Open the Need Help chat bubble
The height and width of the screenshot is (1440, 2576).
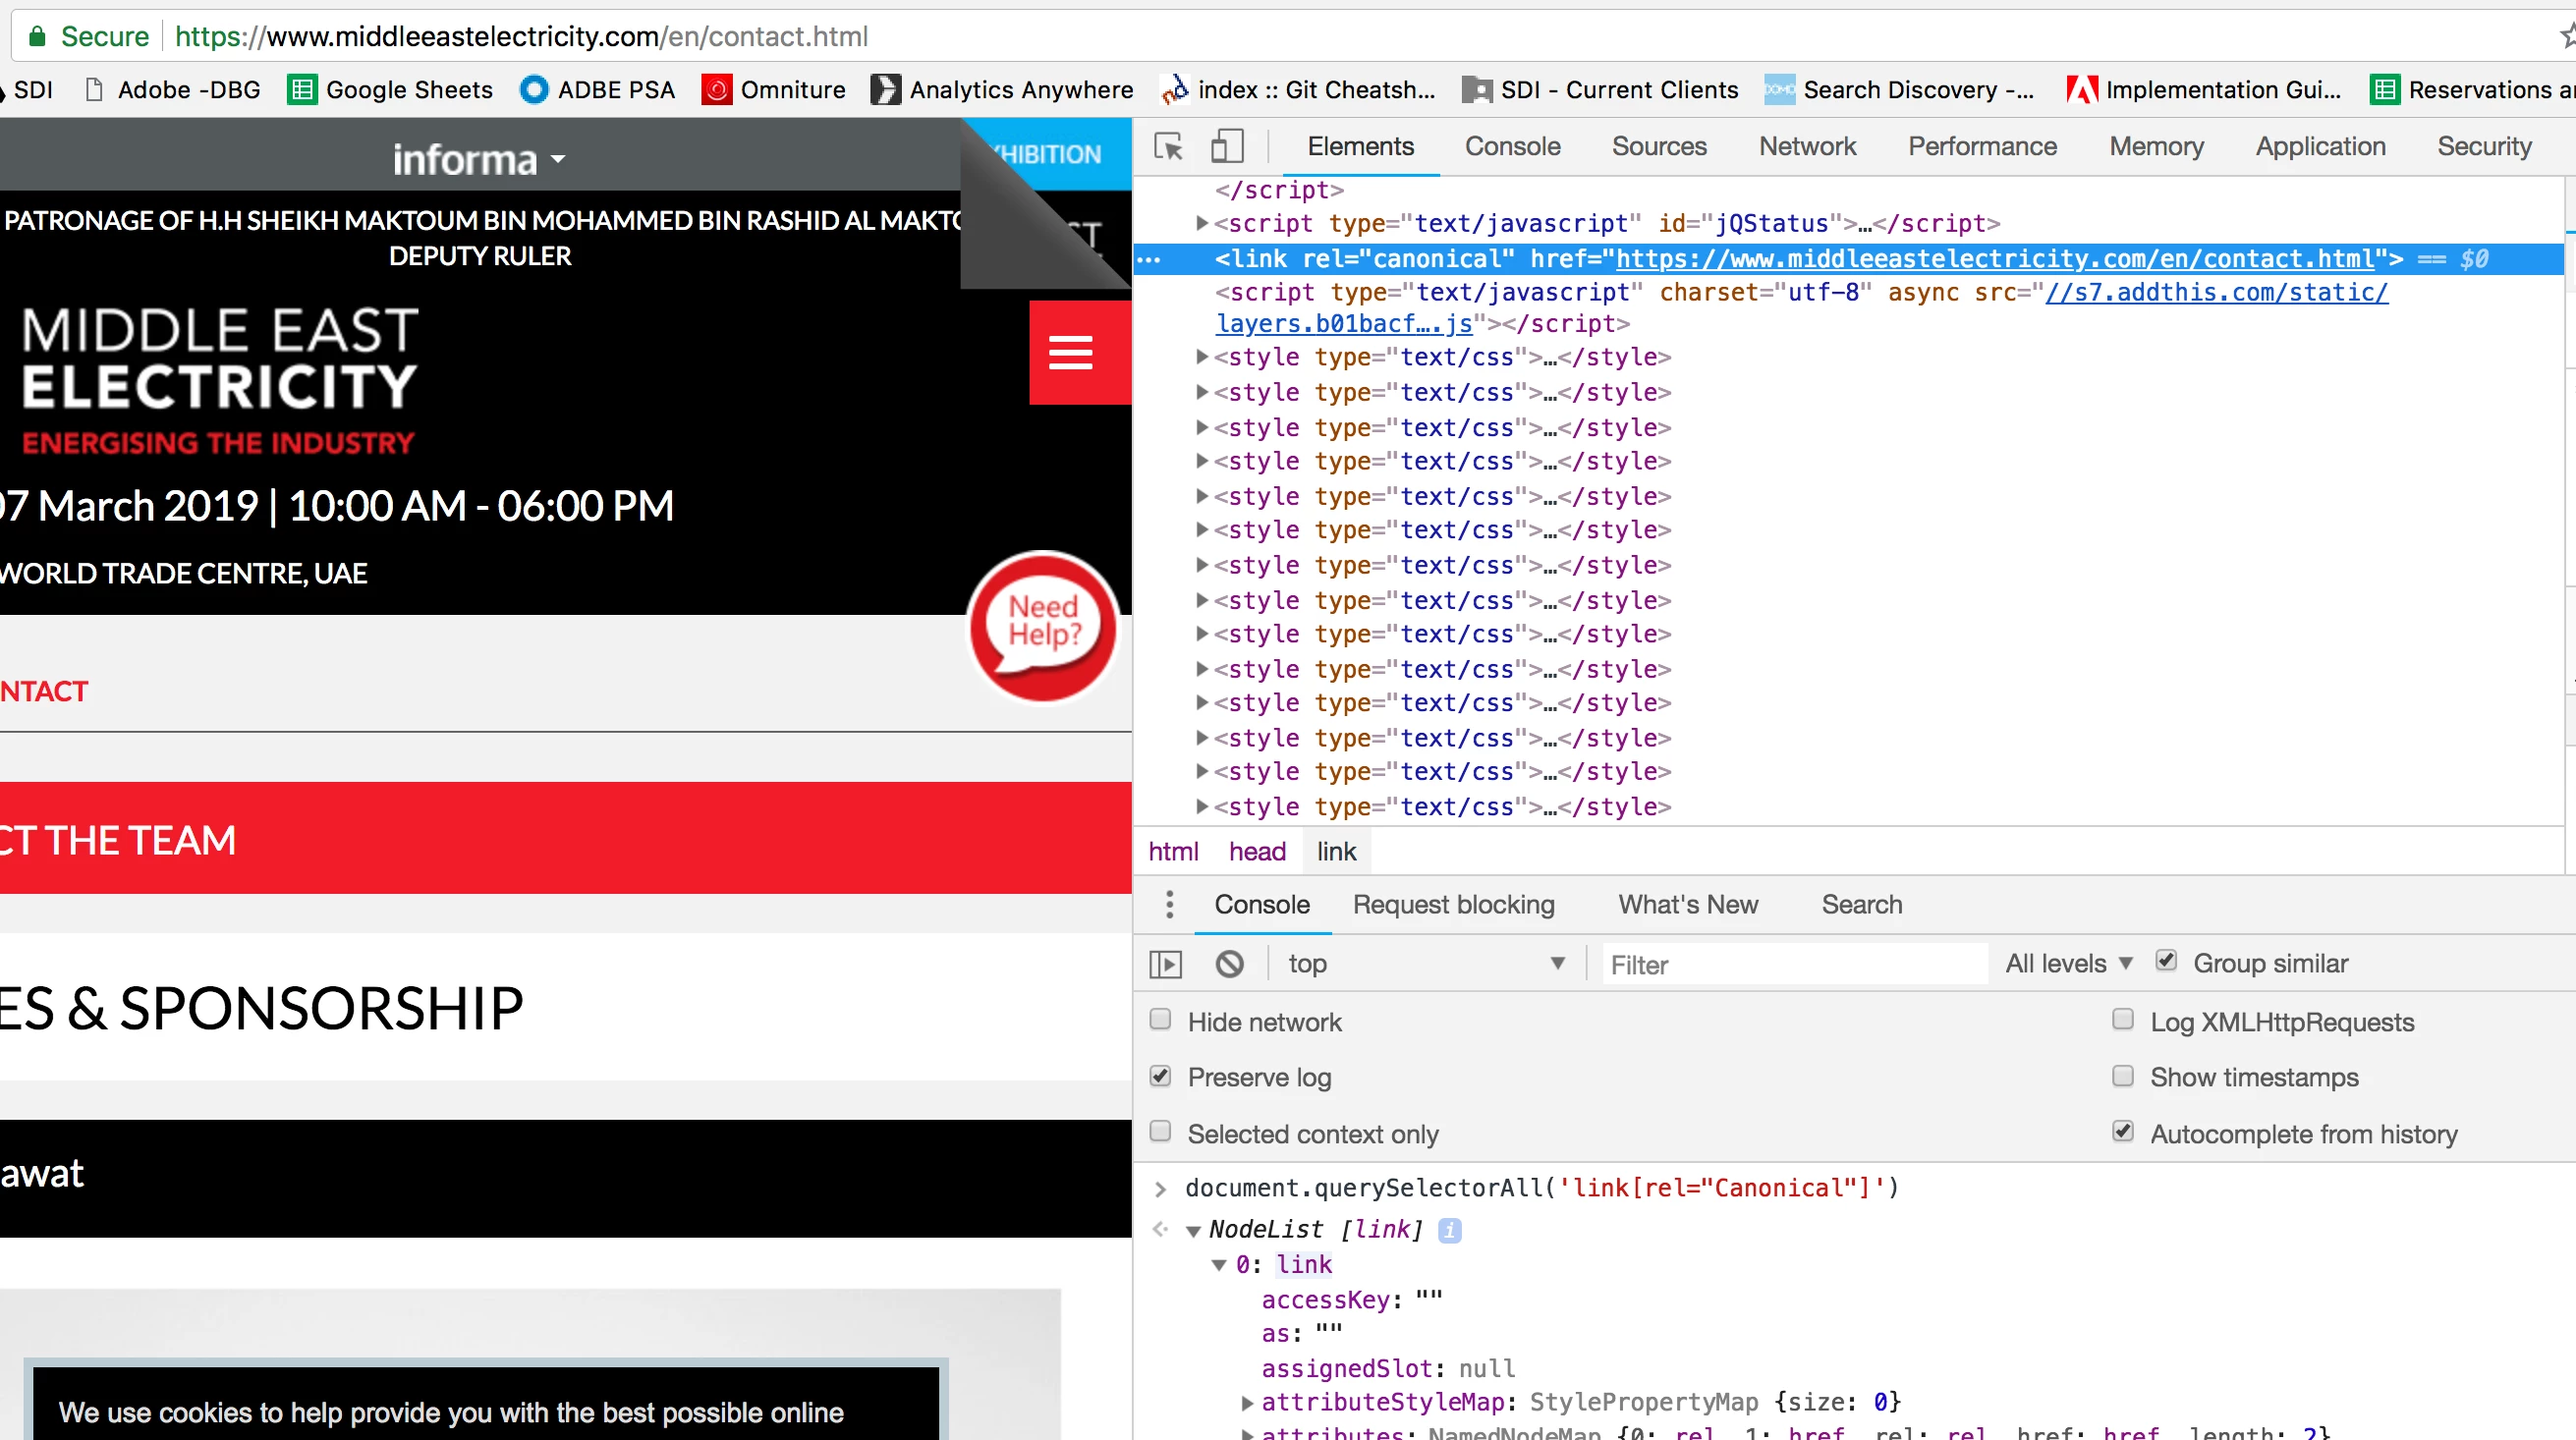[x=1043, y=626]
